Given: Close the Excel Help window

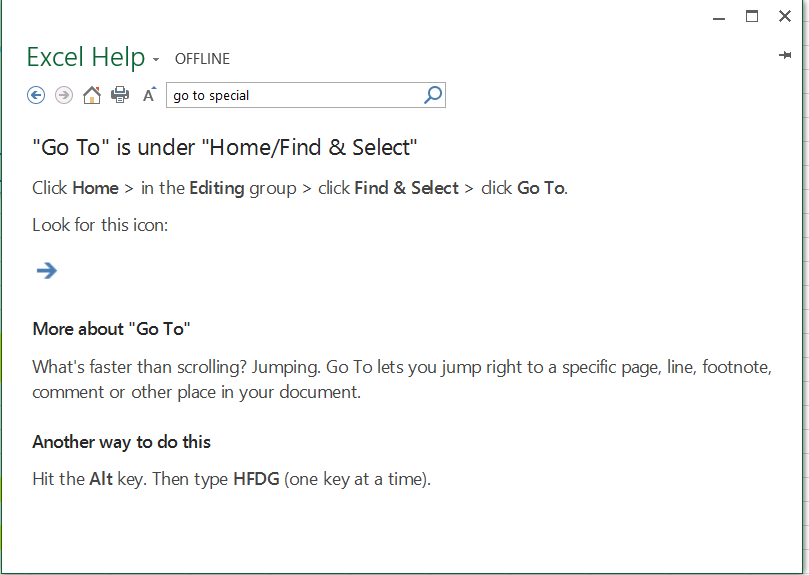Looking at the screenshot, I should click(785, 16).
